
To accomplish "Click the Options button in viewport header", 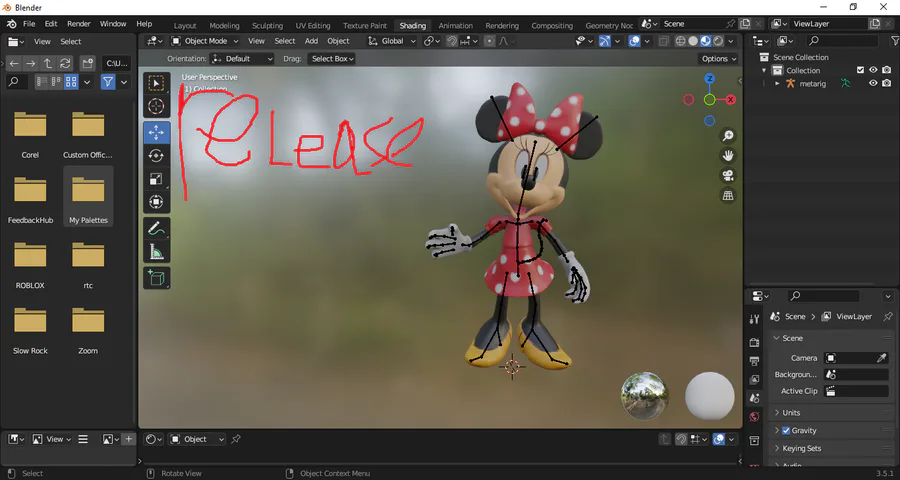I will tap(719, 59).
